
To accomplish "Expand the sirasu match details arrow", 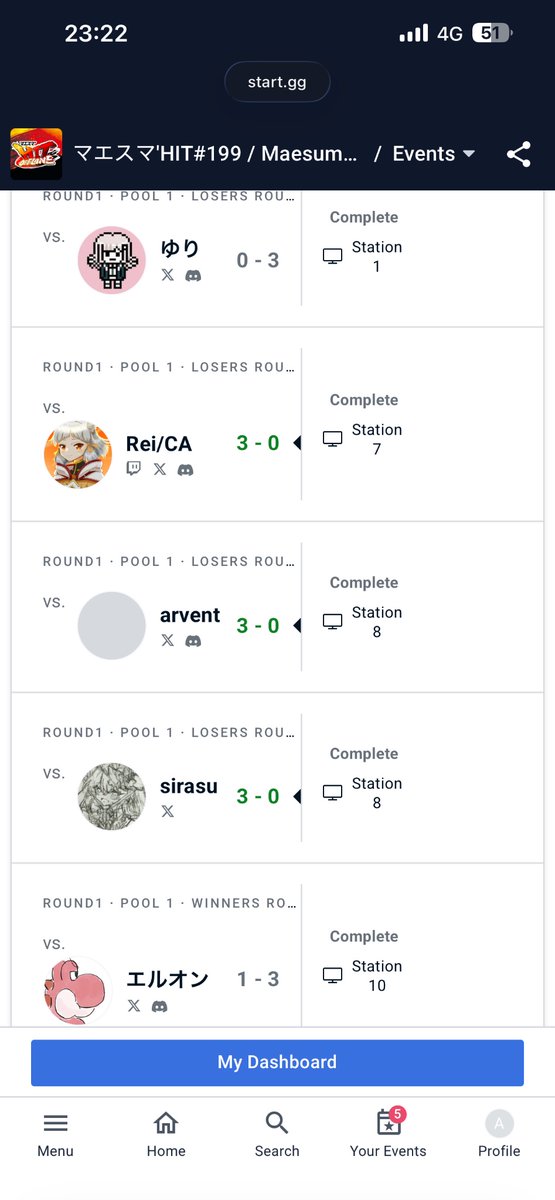I will pyautogui.click(x=296, y=797).
